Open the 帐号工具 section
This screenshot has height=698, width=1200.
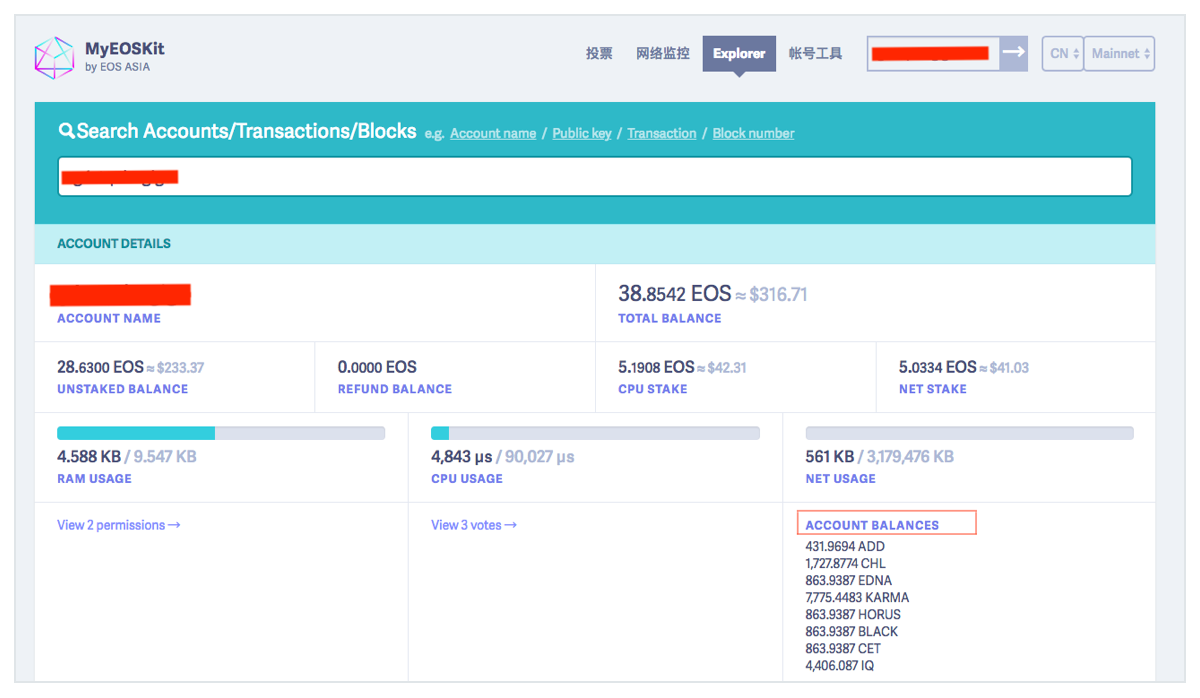click(x=815, y=53)
